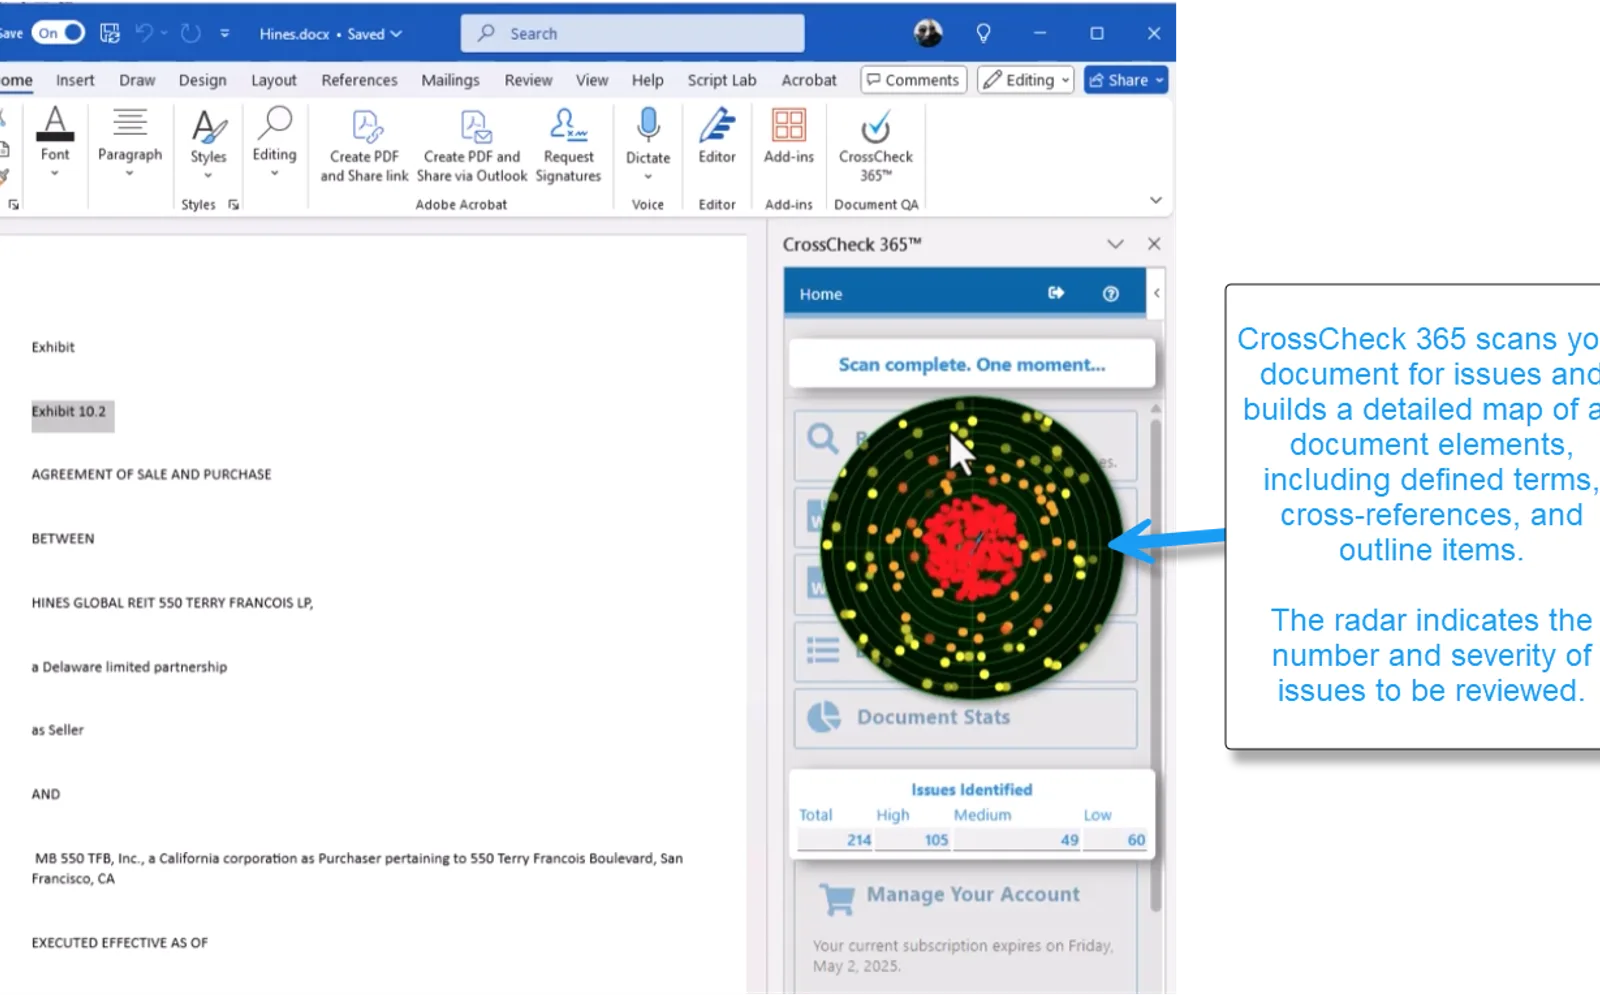1600x1000 pixels.
Task: Close the CrossCheck 365 task pane
Action: (1154, 244)
